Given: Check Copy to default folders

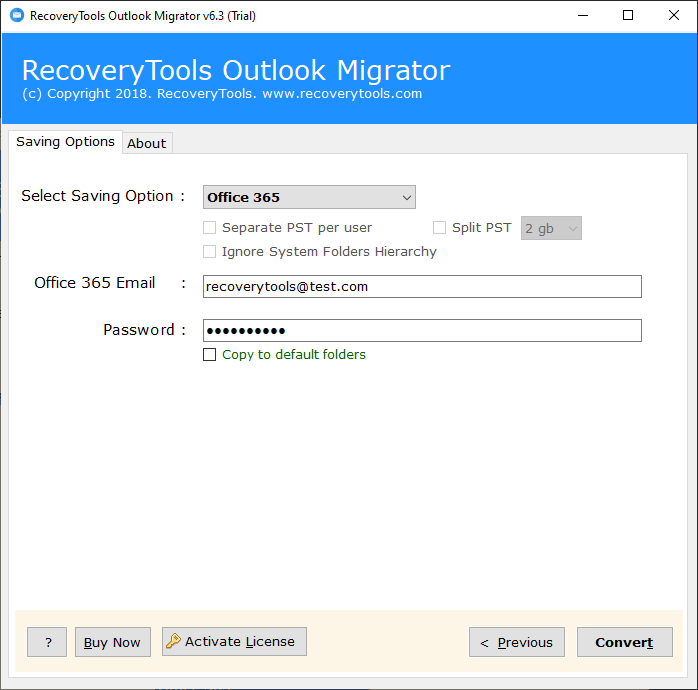Looking at the screenshot, I should point(209,354).
